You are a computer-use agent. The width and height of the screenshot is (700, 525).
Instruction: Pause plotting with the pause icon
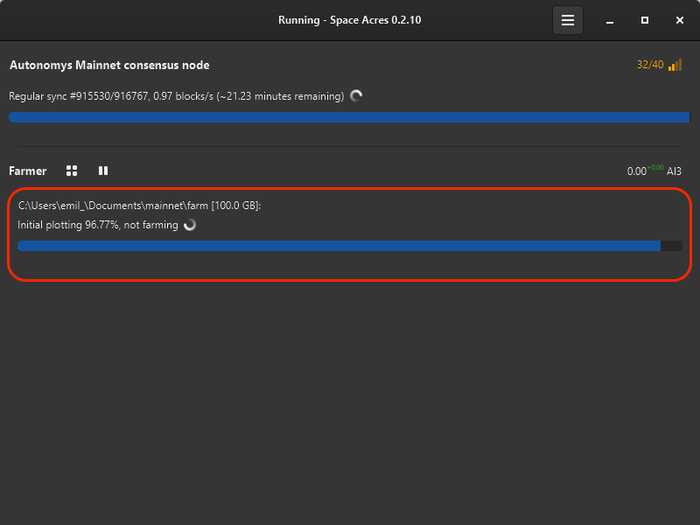click(x=103, y=171)
